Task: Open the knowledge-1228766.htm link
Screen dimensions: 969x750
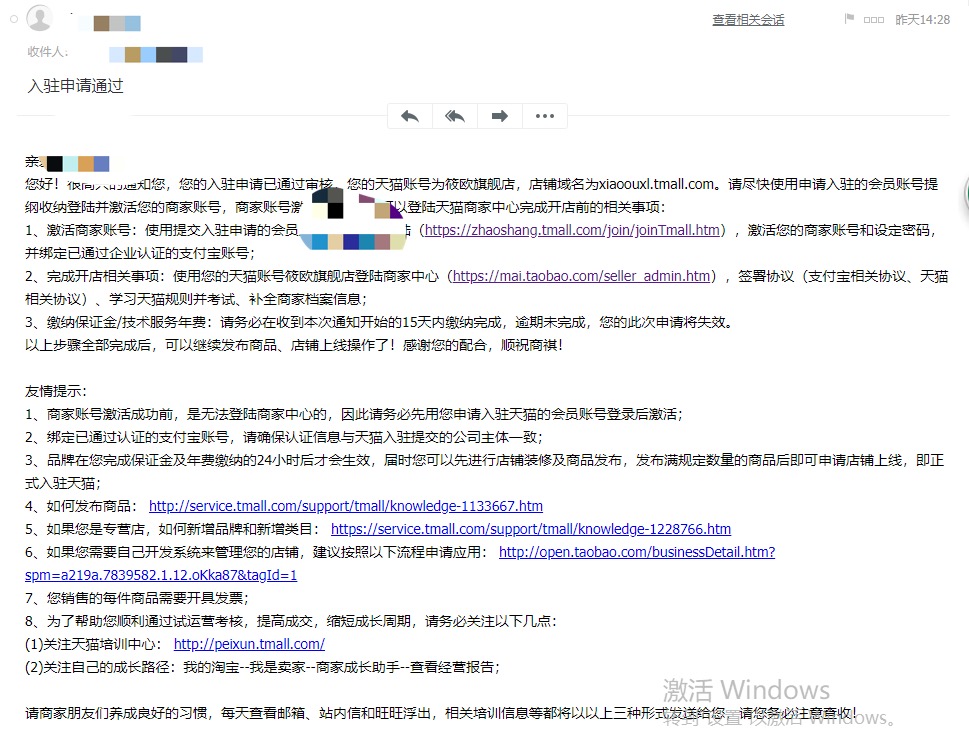Action: coord(531,529)
